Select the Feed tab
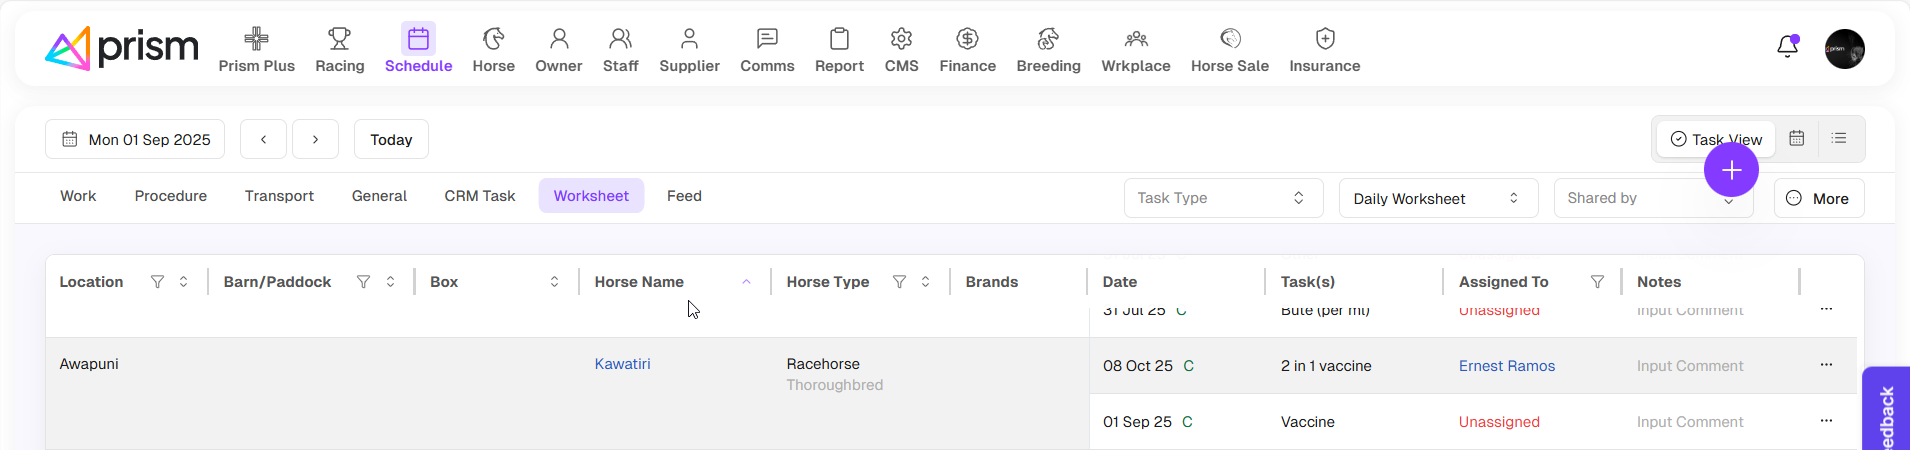 pyautogui.click(x=684, y=196)
